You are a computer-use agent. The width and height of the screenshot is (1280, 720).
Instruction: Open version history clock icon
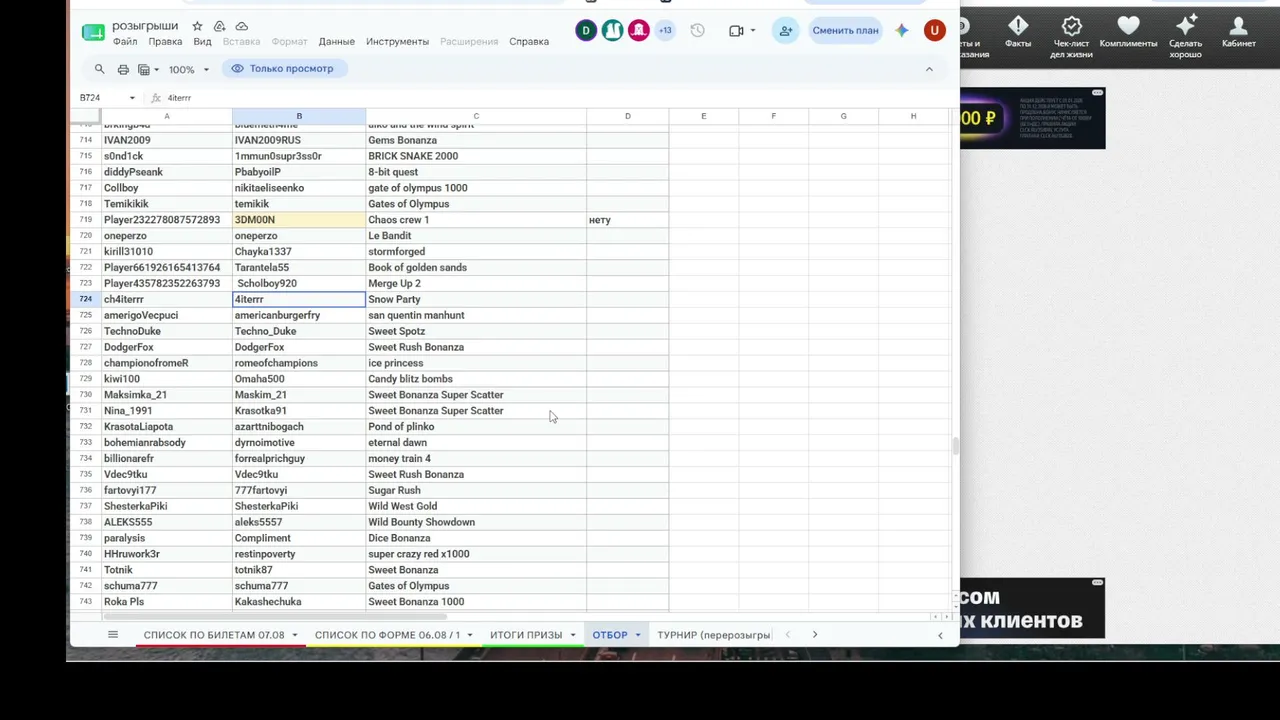tap(697, 30)
